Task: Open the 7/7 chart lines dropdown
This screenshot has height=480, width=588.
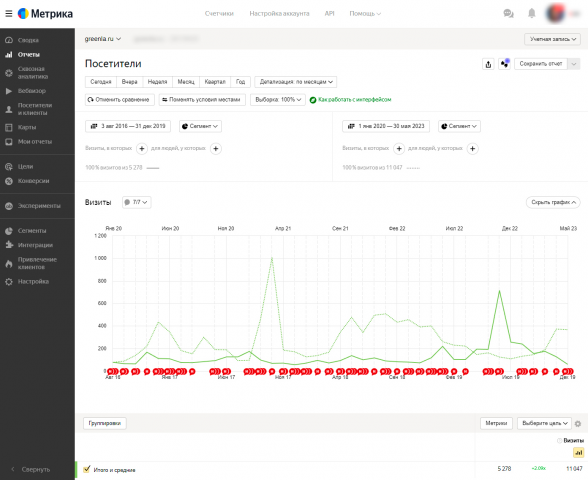Action: [x=136, y=202]
